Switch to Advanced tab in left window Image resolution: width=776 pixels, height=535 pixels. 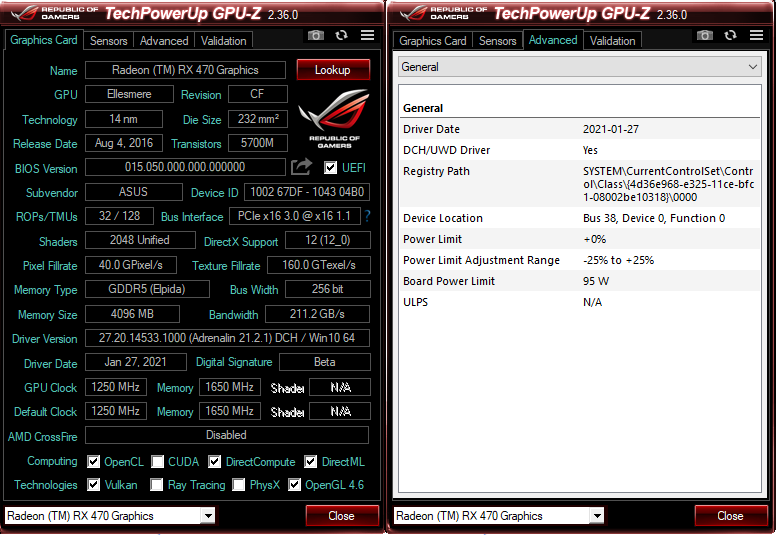click(x=164, y=41)
